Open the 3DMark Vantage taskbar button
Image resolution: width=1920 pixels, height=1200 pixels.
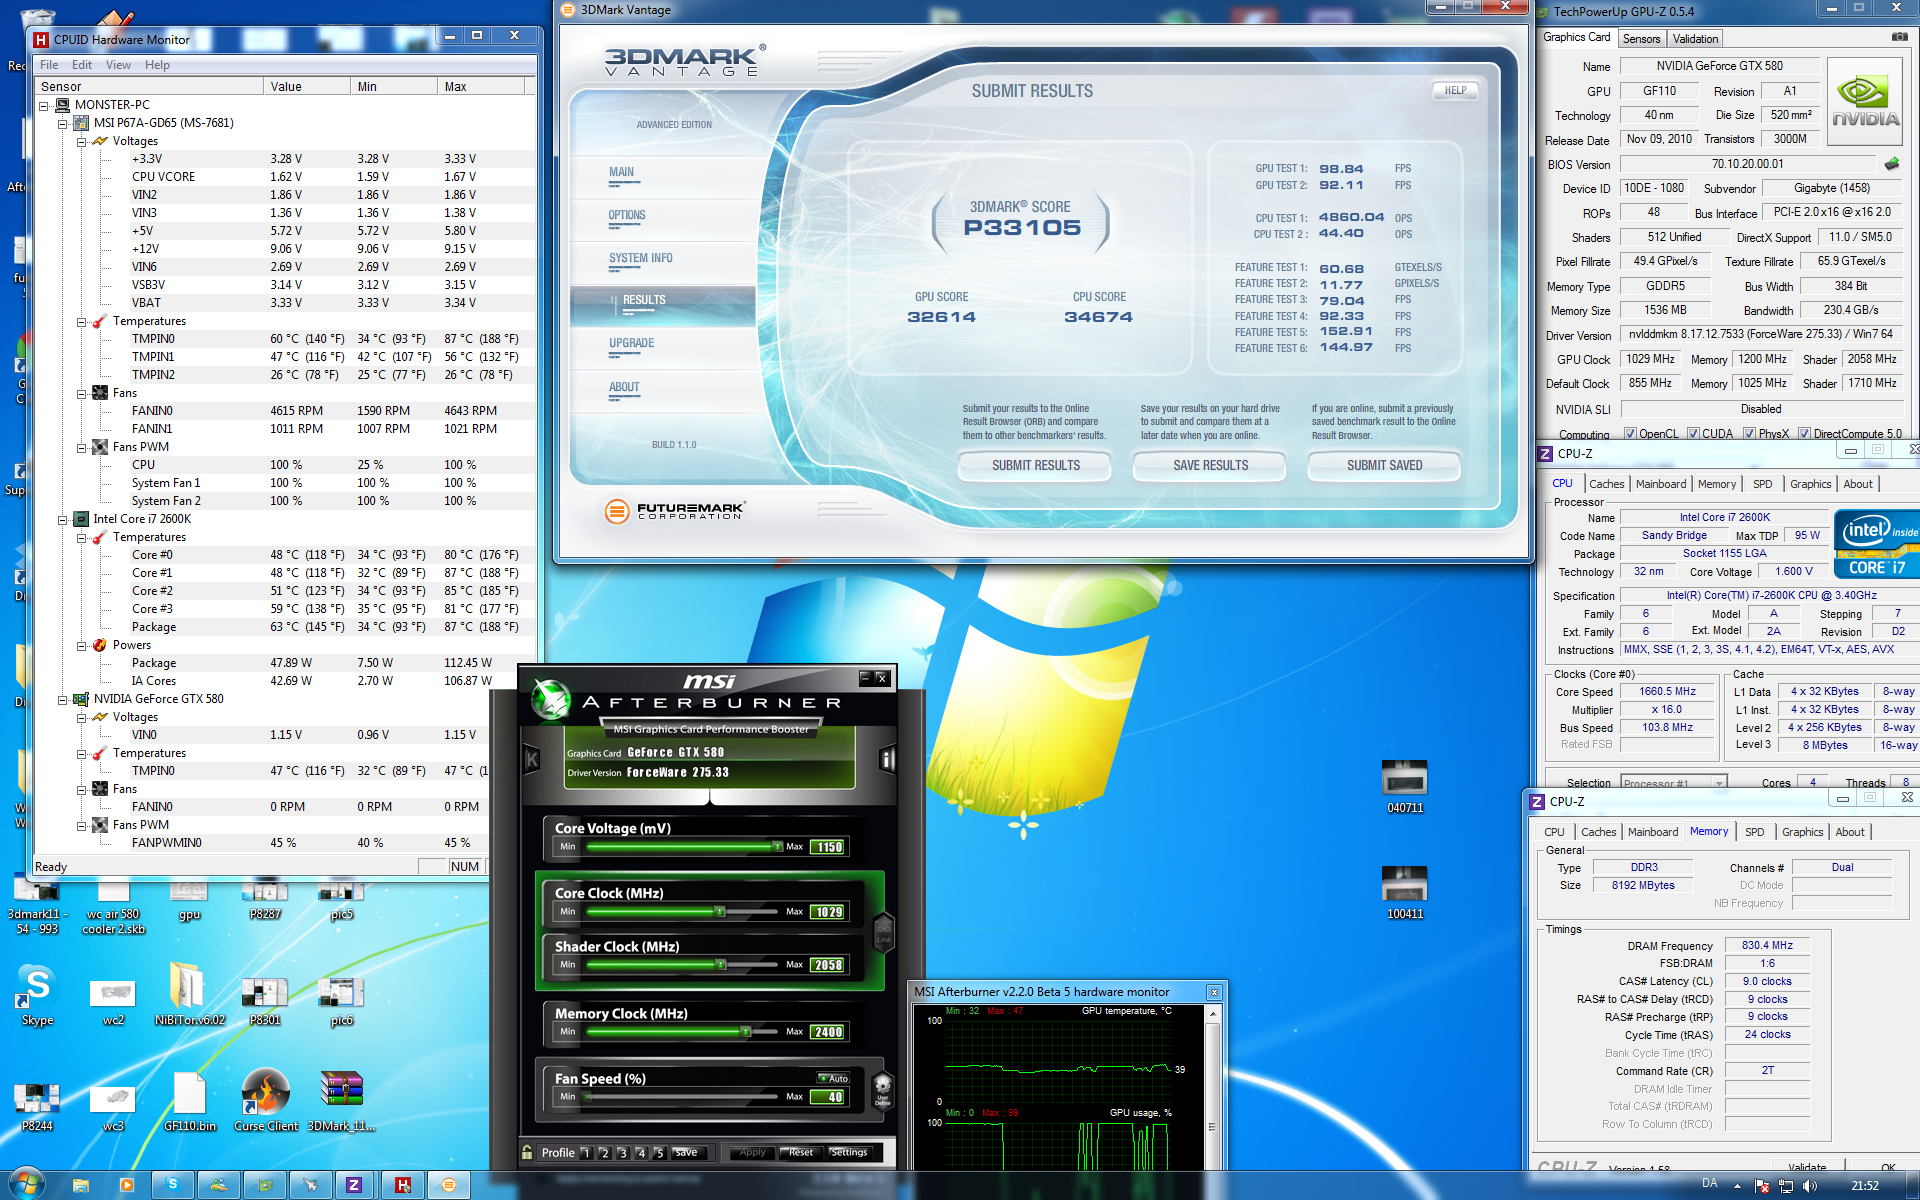tap(449, 1185)
